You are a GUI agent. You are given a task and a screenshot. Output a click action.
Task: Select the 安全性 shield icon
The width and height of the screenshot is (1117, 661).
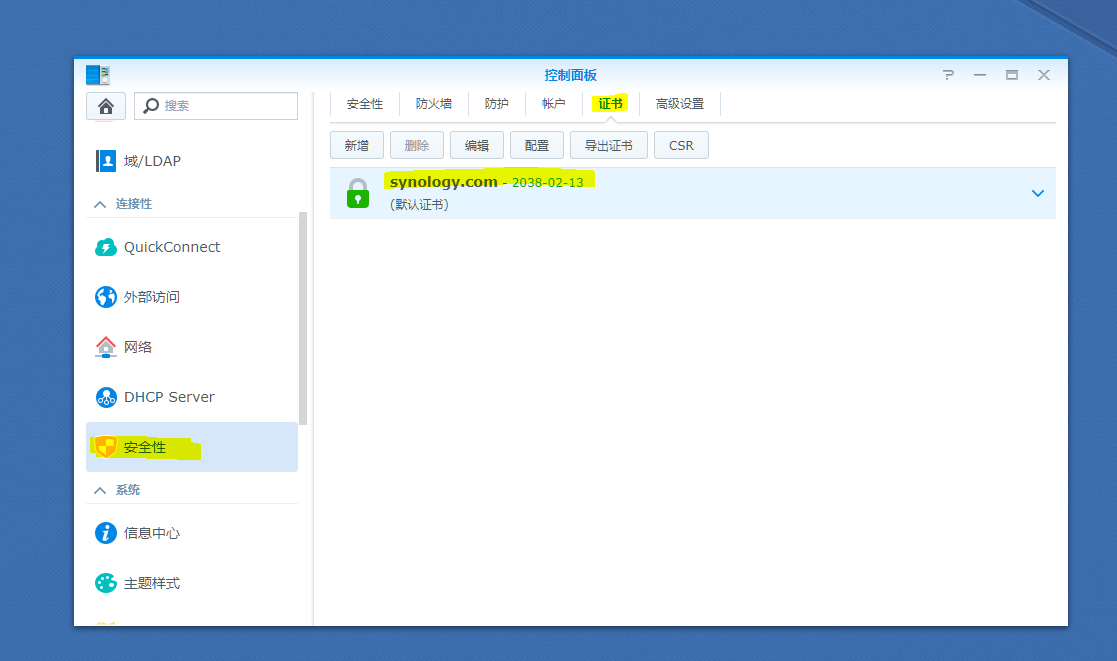[106, 447]
